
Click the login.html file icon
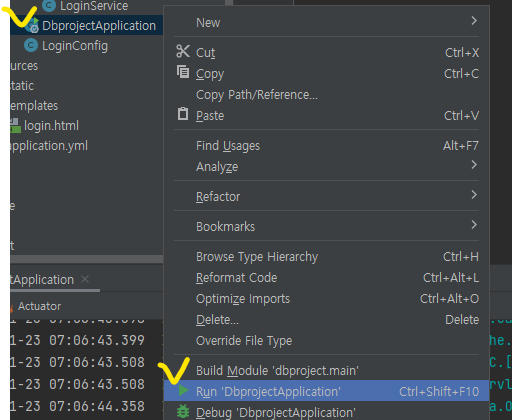[15, 125]
